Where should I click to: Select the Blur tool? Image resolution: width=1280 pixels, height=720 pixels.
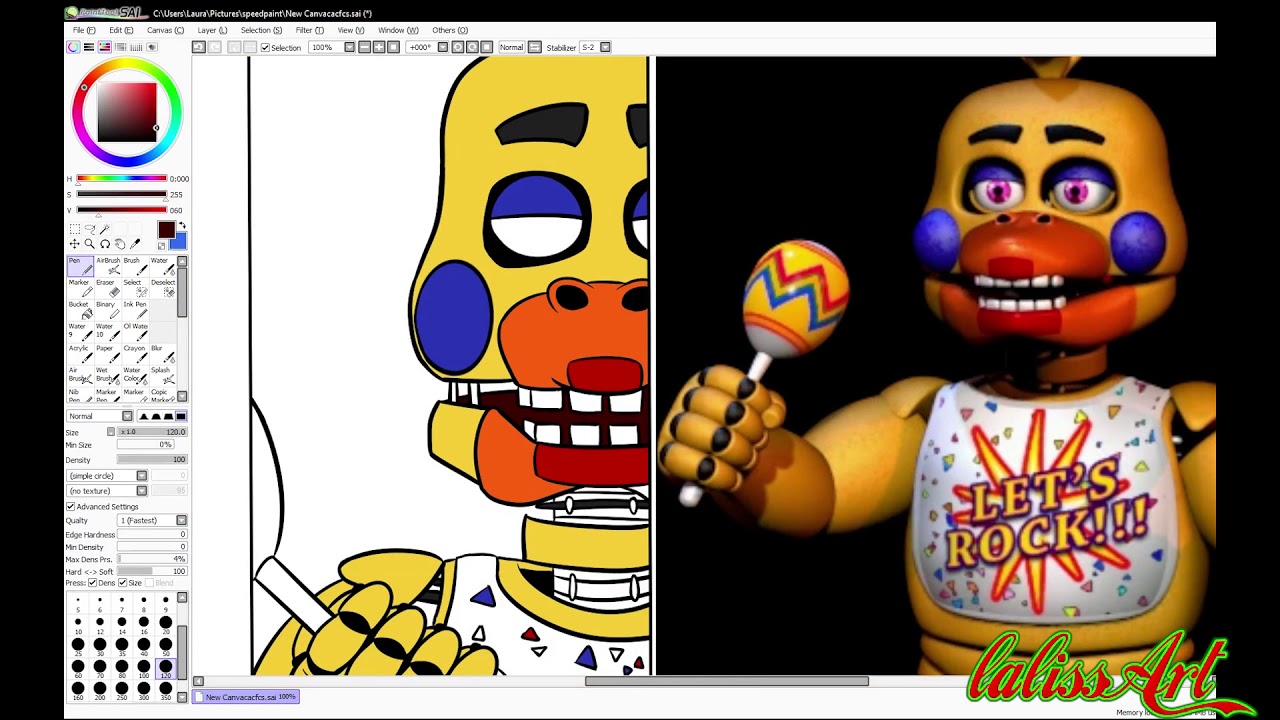[x=162, y=354]
